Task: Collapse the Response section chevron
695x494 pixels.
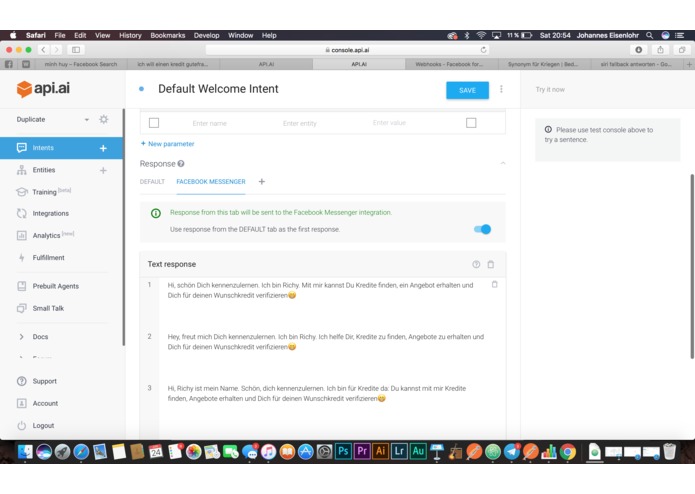Action: (x=503, y=163)
